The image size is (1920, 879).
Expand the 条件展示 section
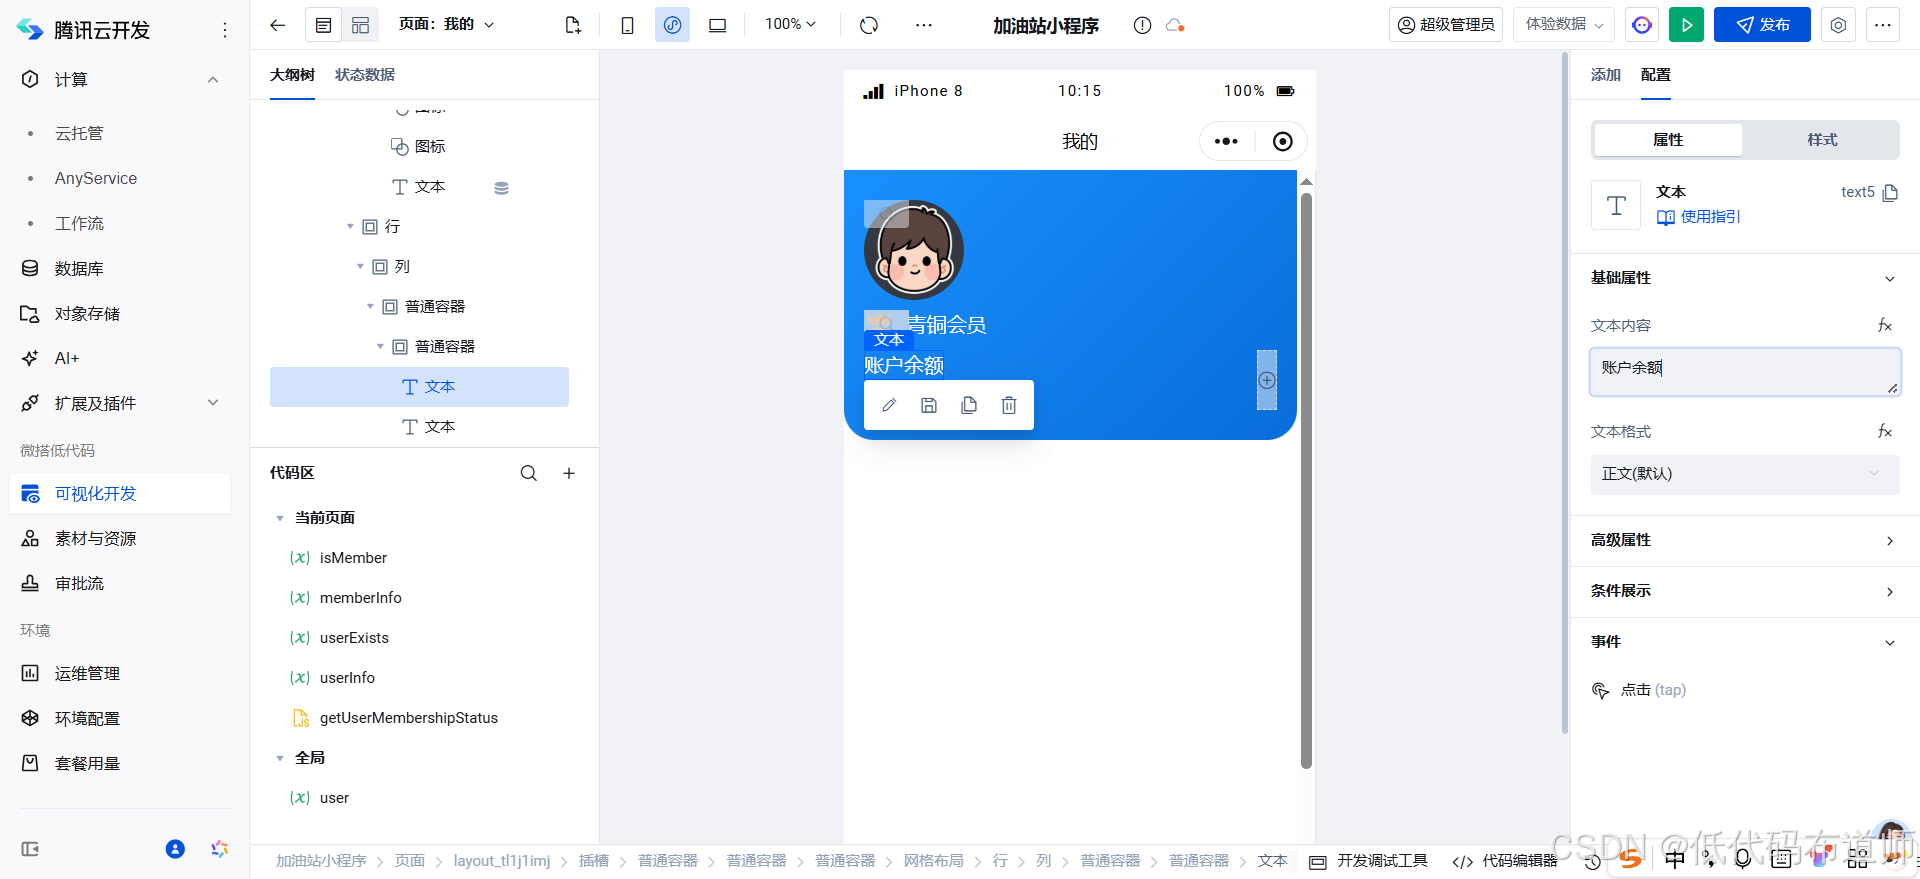click(1890, 592)
